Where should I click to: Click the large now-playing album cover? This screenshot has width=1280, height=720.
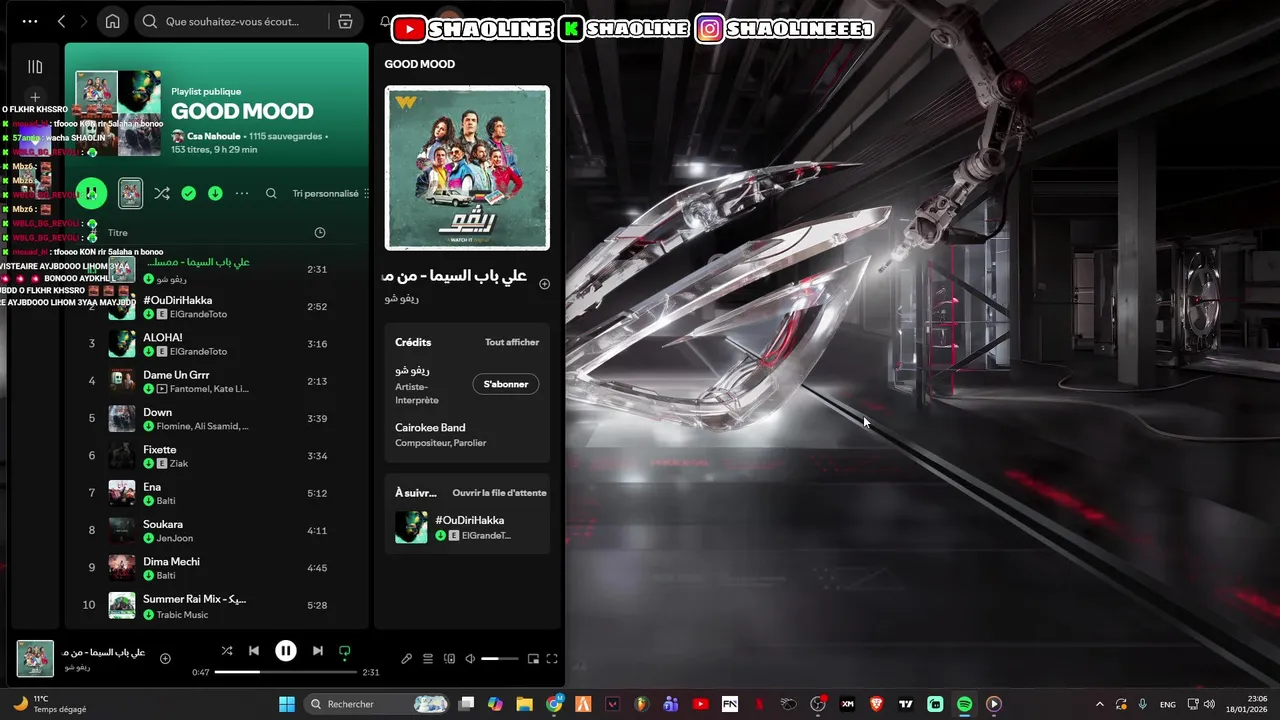(467, 168)
